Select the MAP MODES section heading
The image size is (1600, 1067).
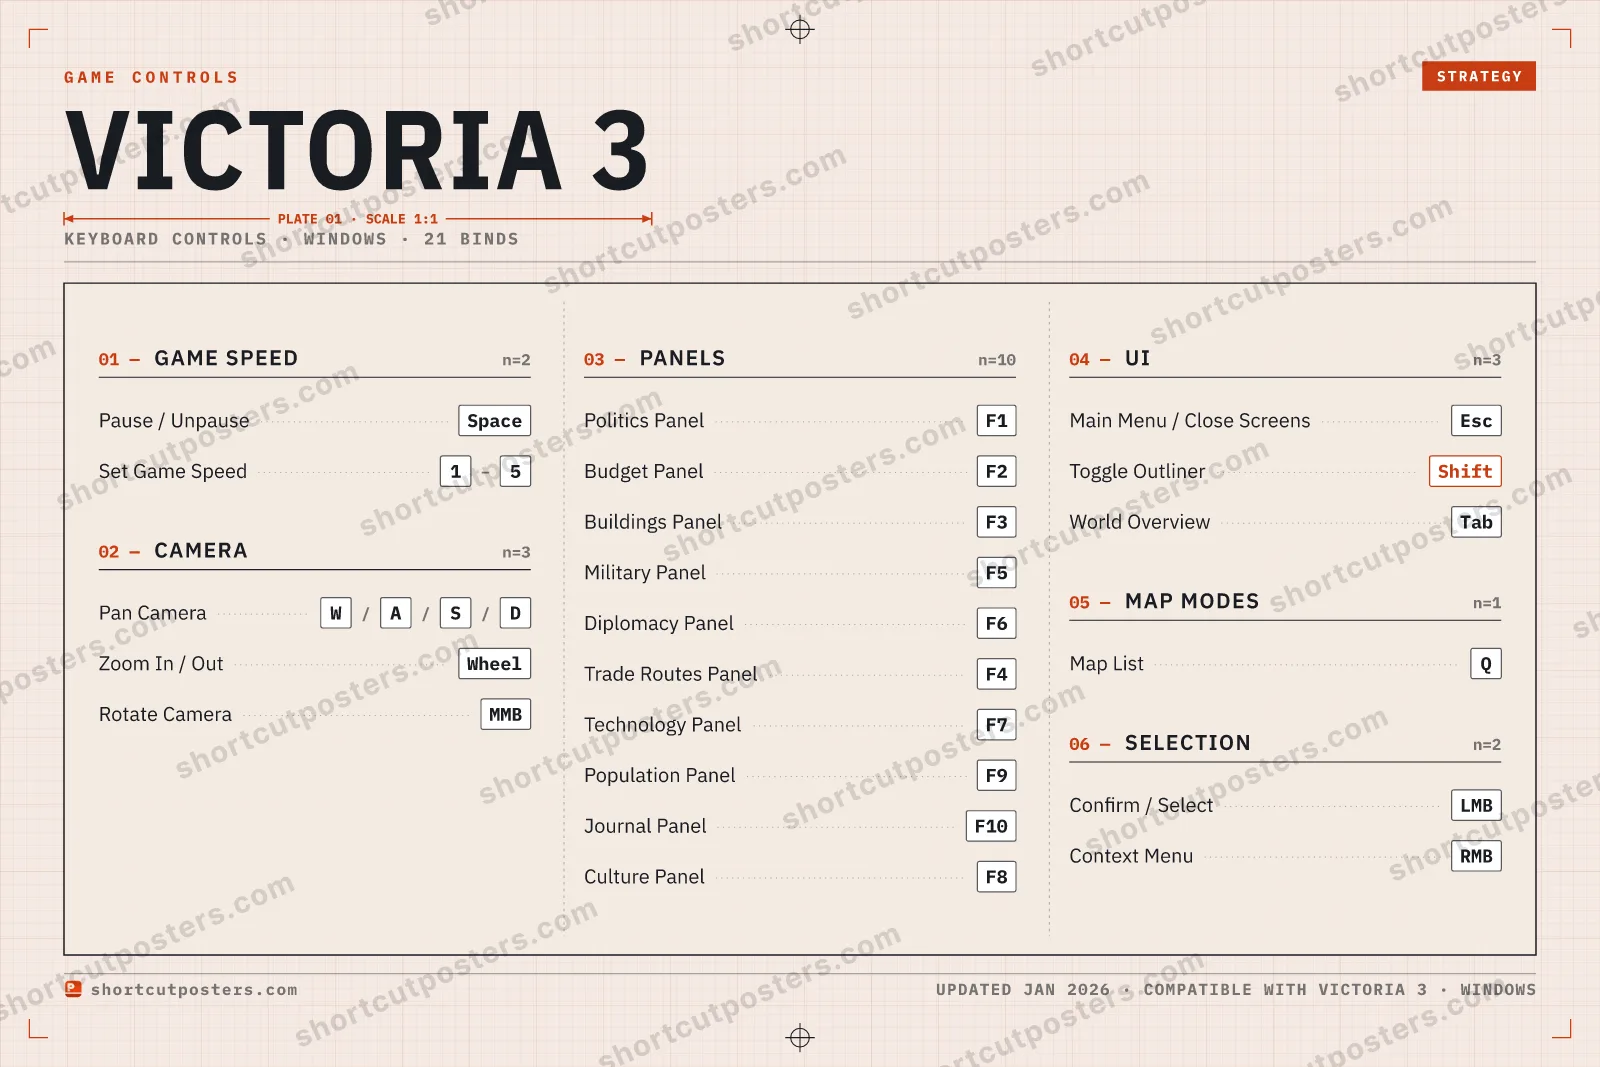[x=1192, y=601]
